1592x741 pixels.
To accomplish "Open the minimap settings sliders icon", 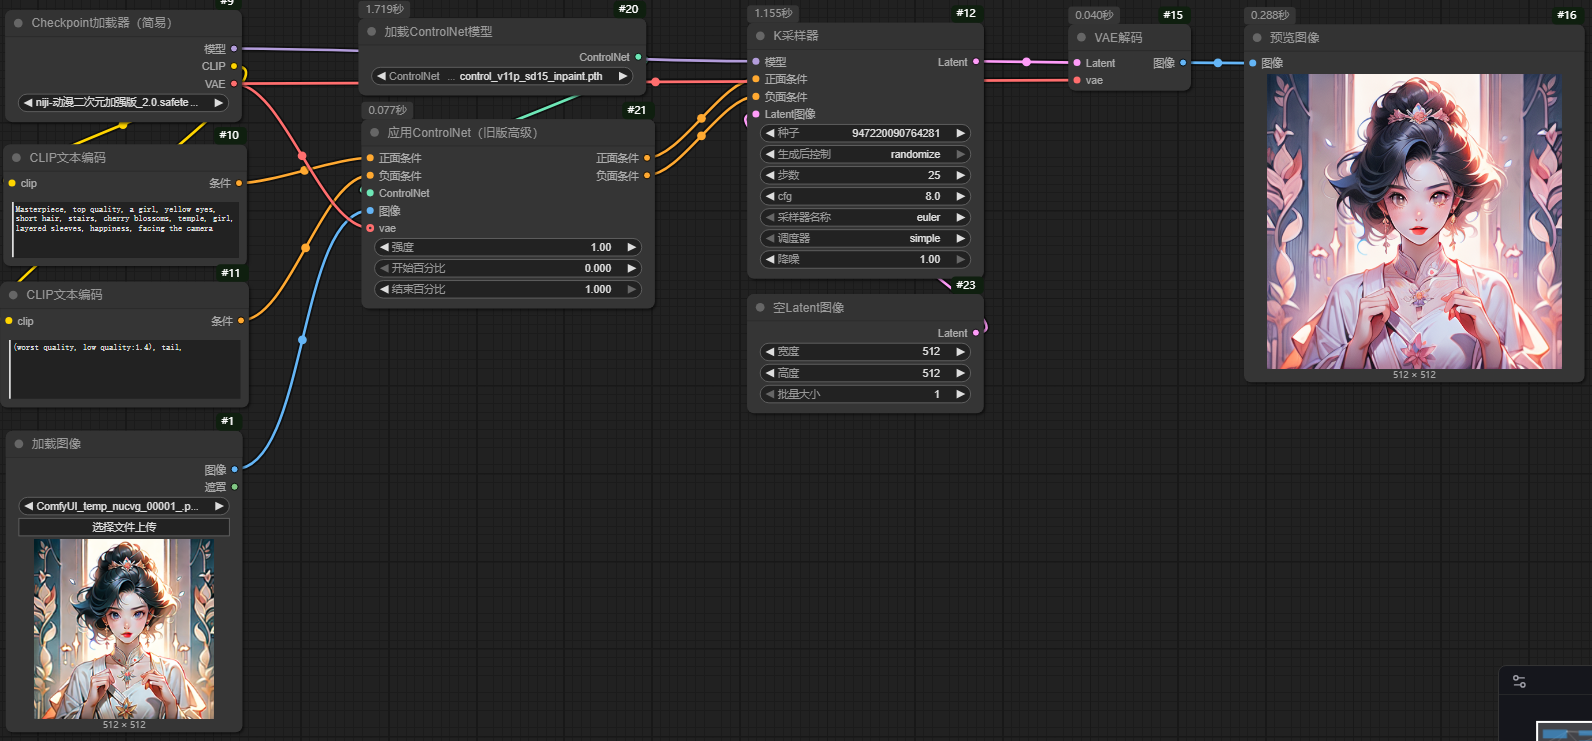I will click(x=1519, y=682).
